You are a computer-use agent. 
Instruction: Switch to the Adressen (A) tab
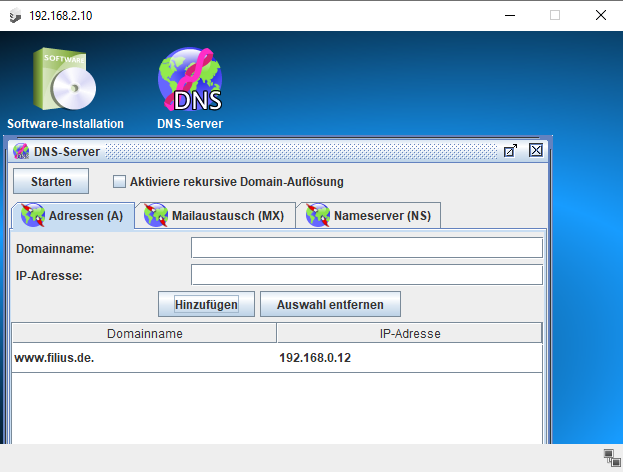73,216
